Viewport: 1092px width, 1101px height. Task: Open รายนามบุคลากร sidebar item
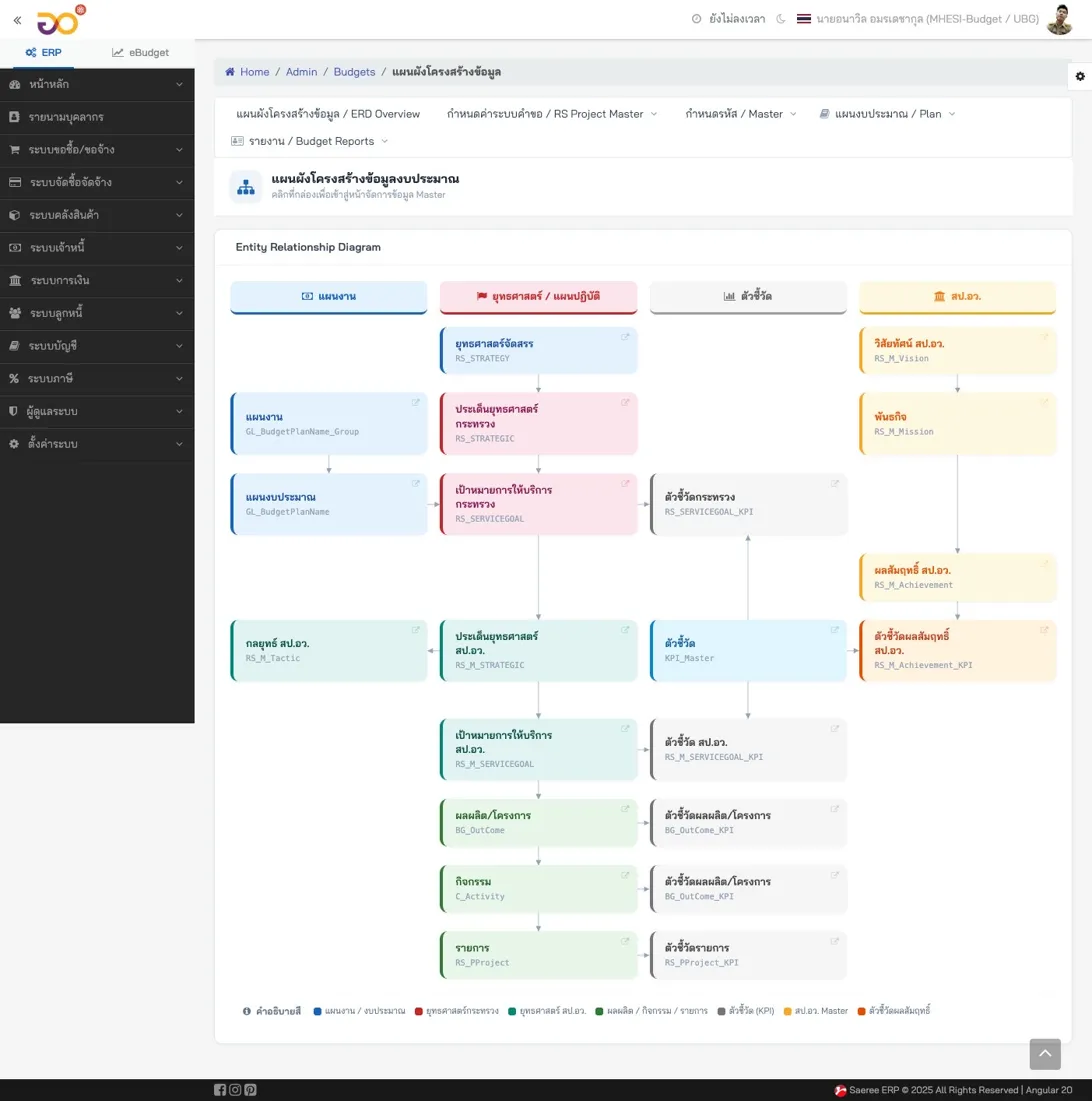tap(97, 117)
